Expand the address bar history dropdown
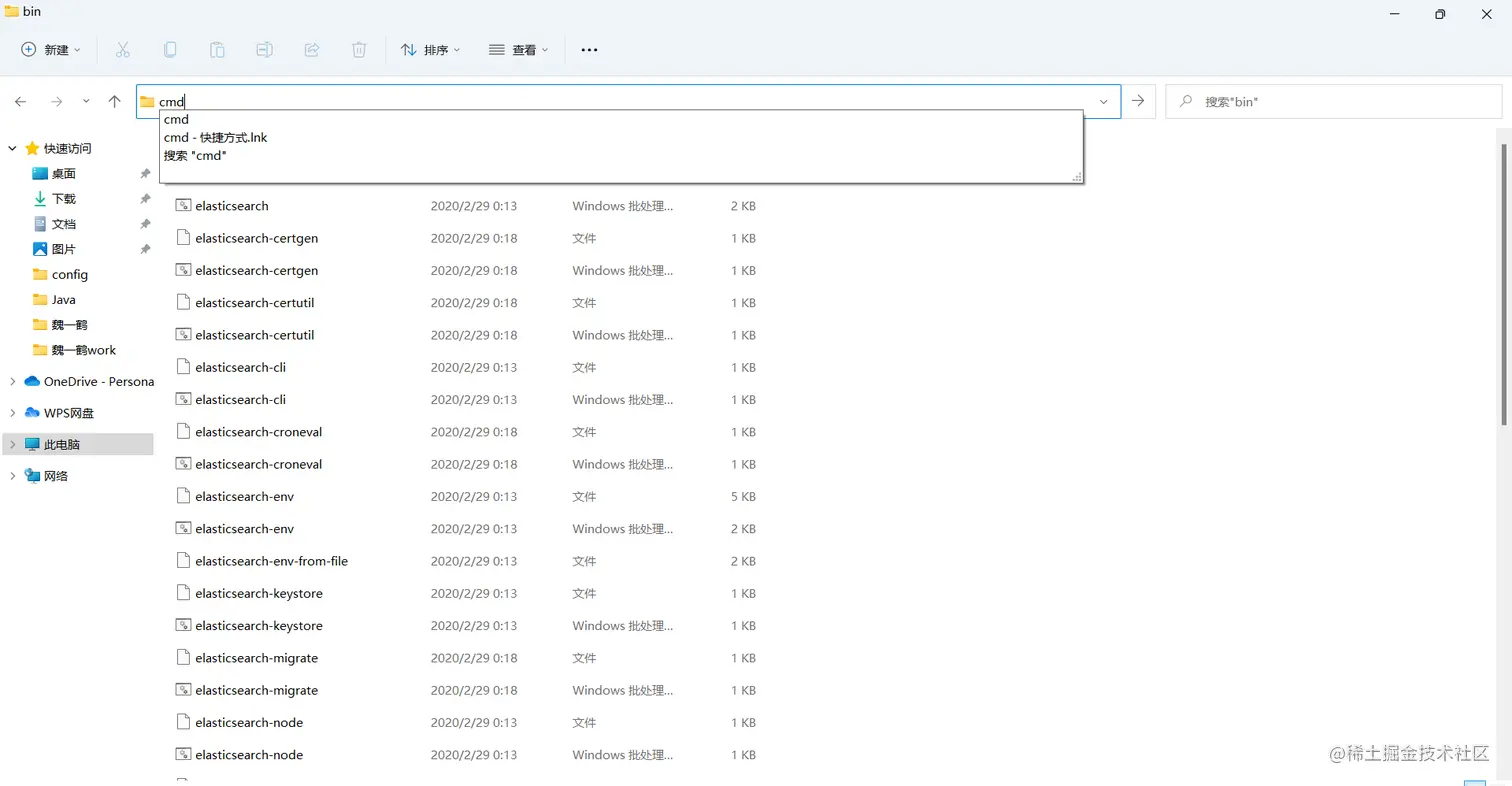 1104,101
